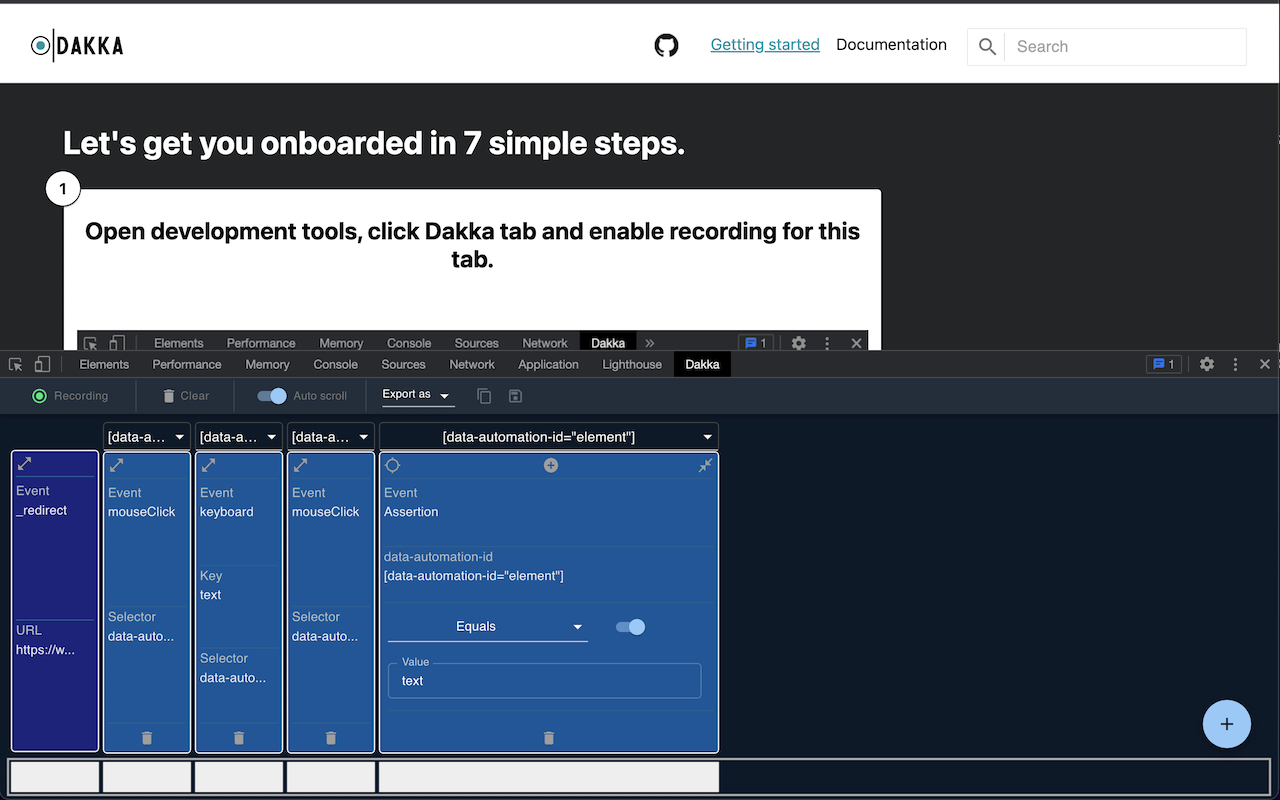This screenshot has width=1280, height=800.
Task: Click the plus circle icon in Assertion card
Action: [550, 466]
